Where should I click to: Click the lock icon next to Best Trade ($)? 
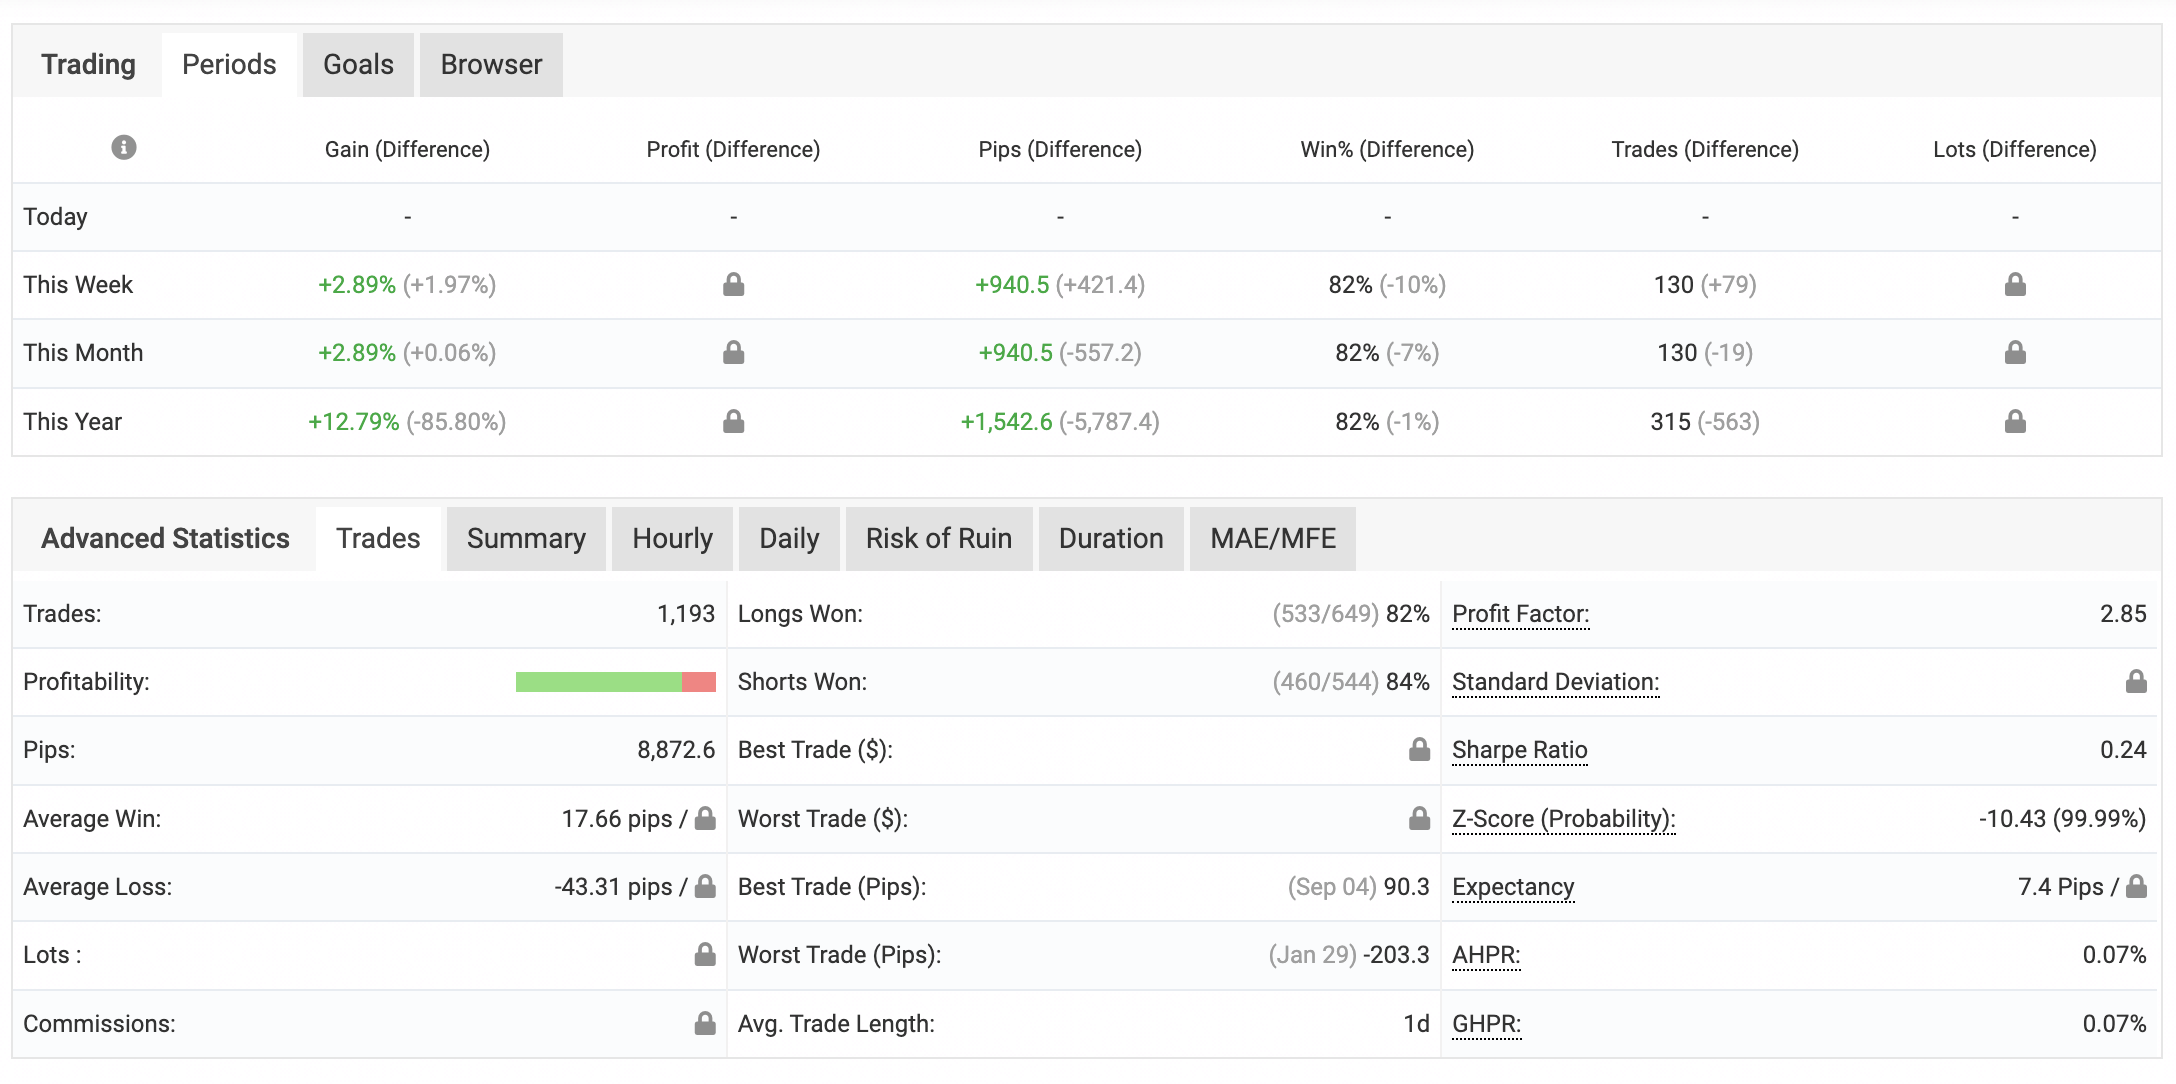tap(1418, 750)
